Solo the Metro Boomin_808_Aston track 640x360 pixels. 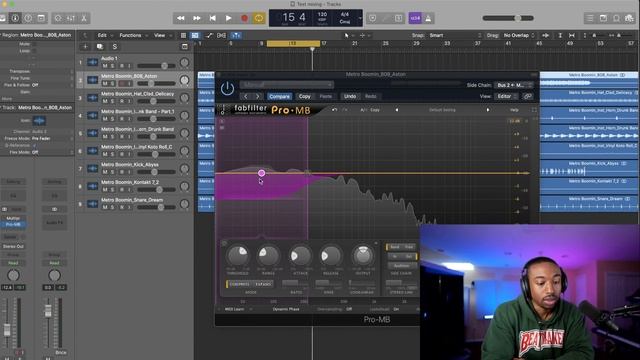[112, 83]
